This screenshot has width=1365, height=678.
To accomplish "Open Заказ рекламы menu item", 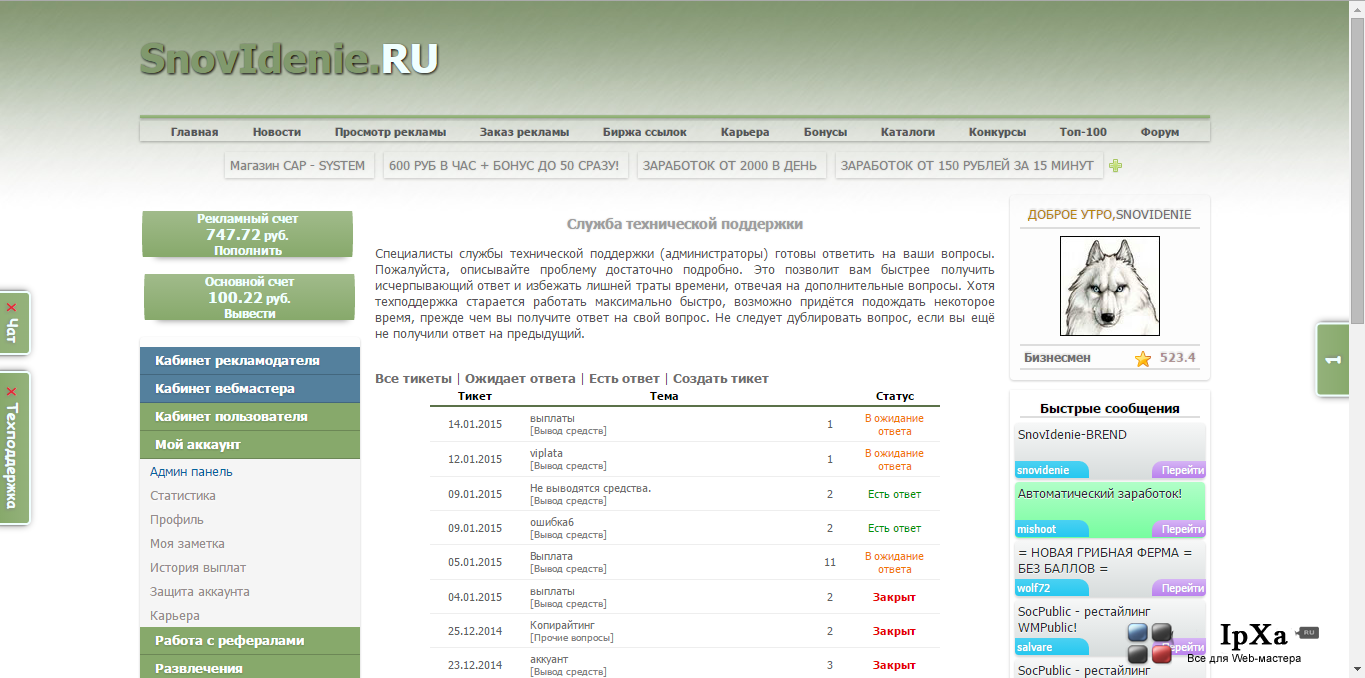I will click(x=524, y=132).
